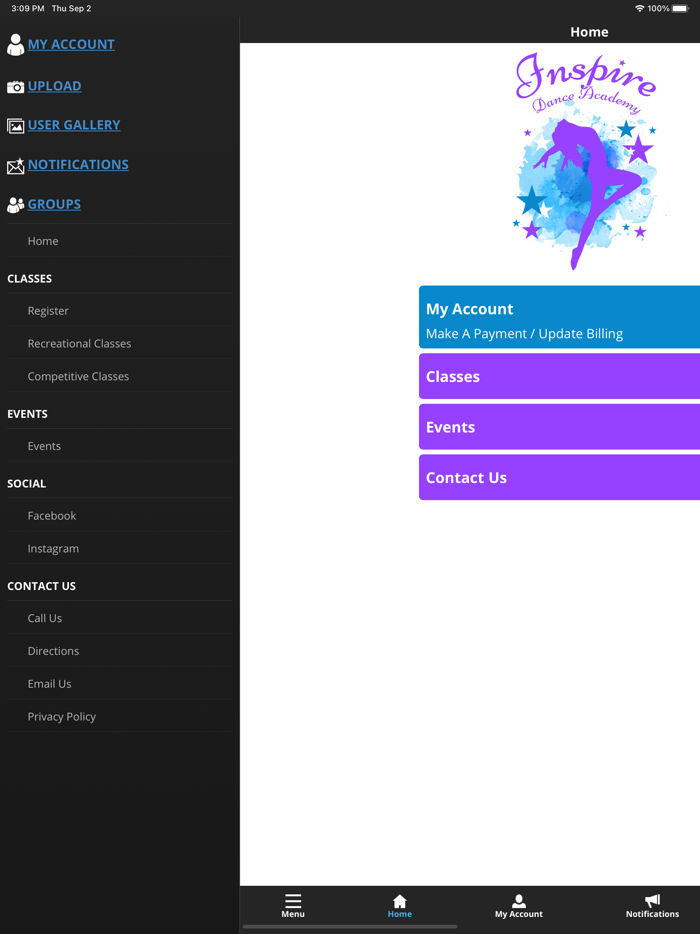Open the Instagram menu item
700x934 pixels.
119,548
